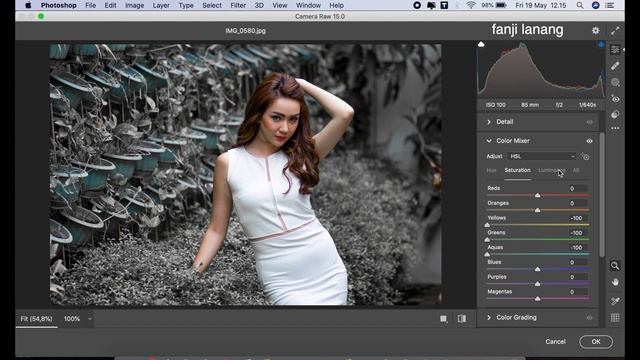Expand the Color Grading panel
The image size is (640, 360).
pyautogui.click(x=489, y=318)
